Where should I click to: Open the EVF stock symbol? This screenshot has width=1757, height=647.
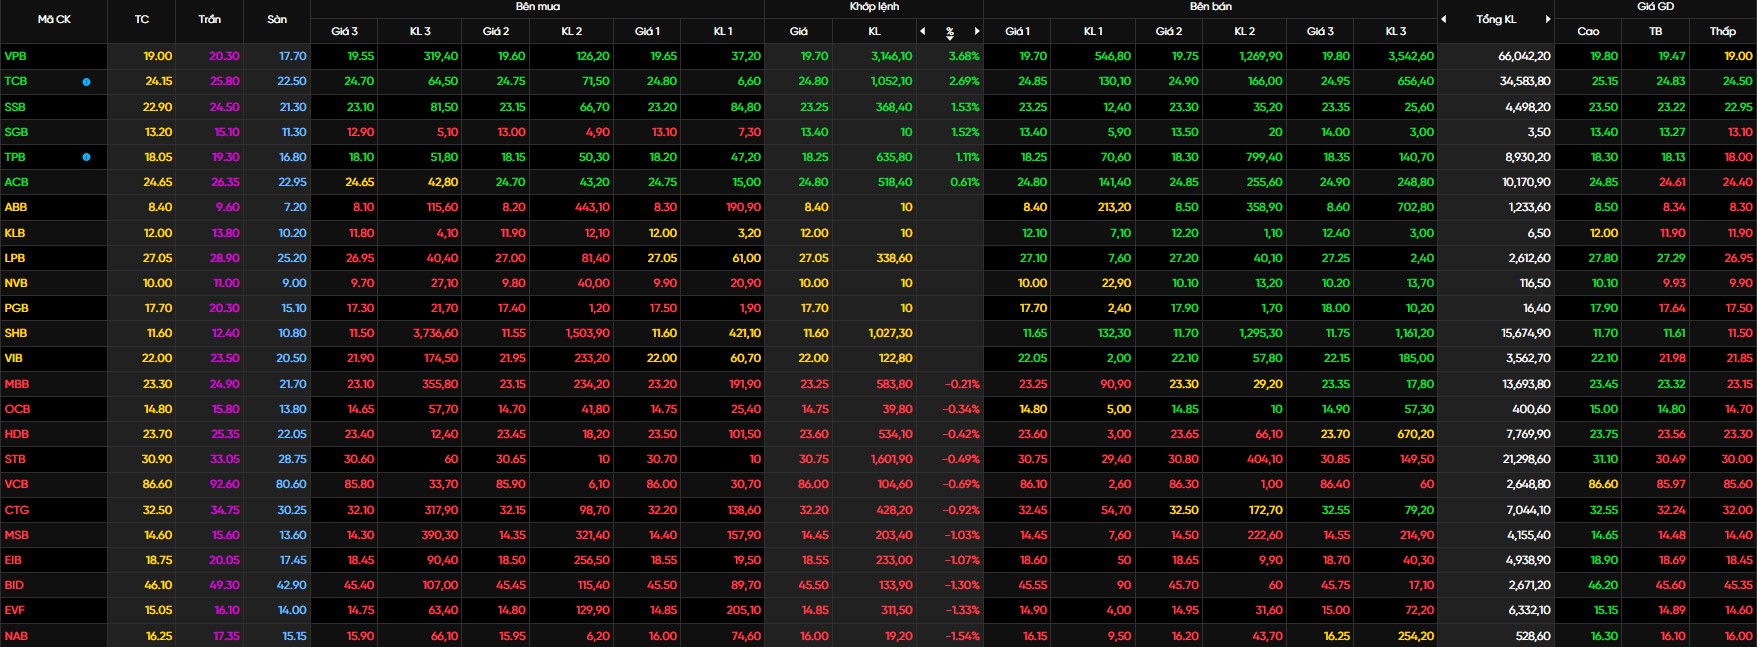[x=14, y=610]
